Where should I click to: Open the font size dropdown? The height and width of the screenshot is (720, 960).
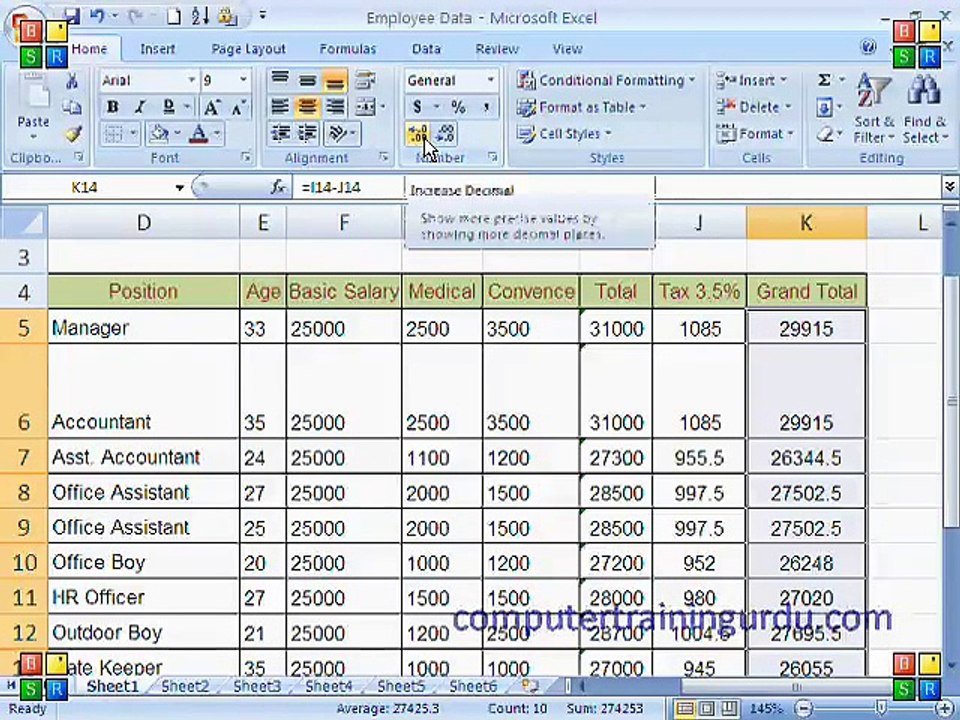[x=244, y=80]
